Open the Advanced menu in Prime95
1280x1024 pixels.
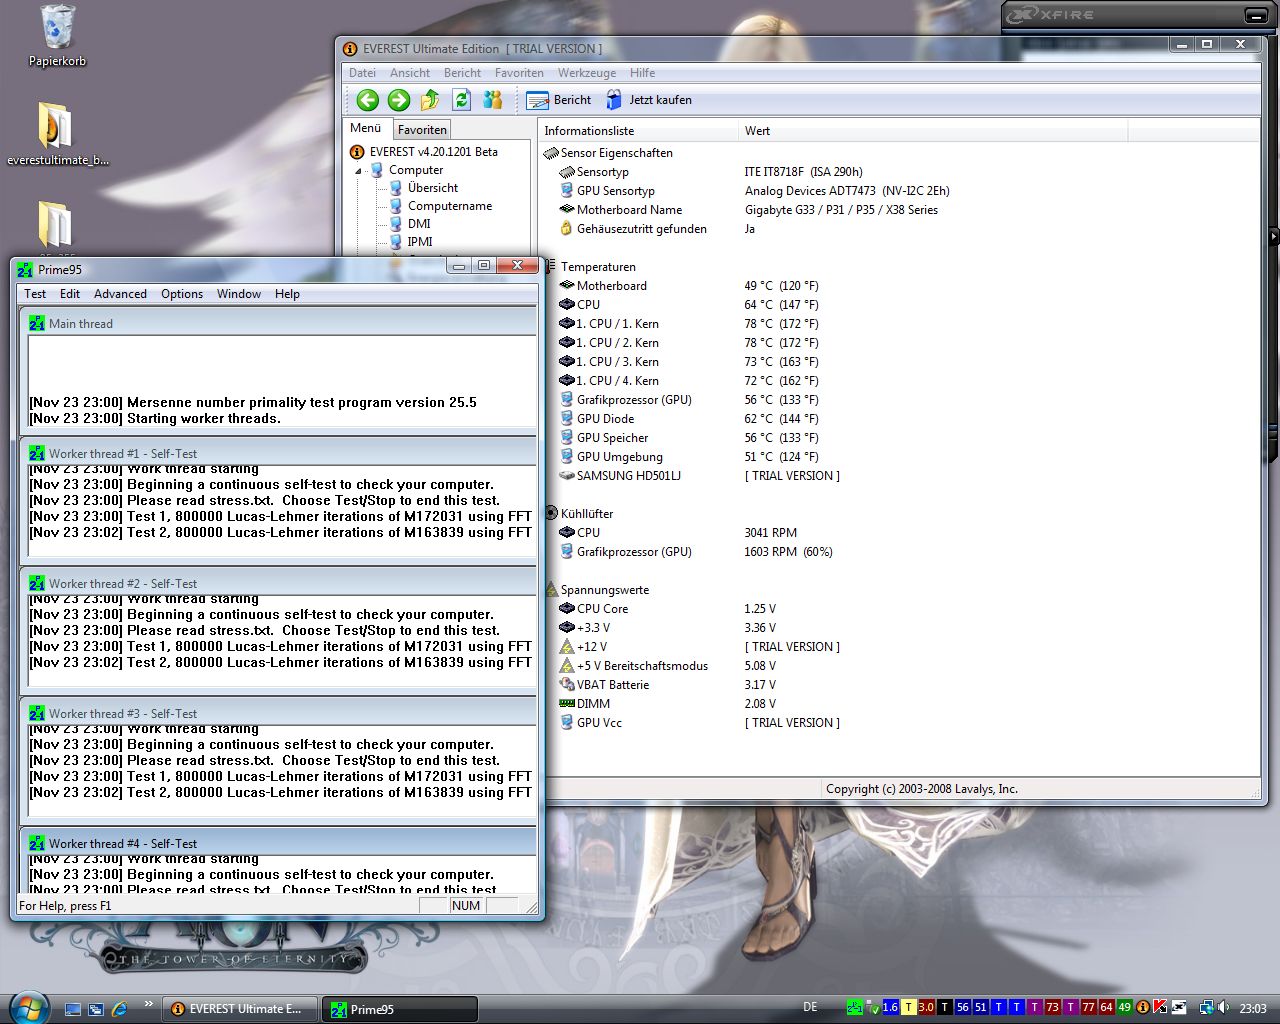tap(120, 294)
